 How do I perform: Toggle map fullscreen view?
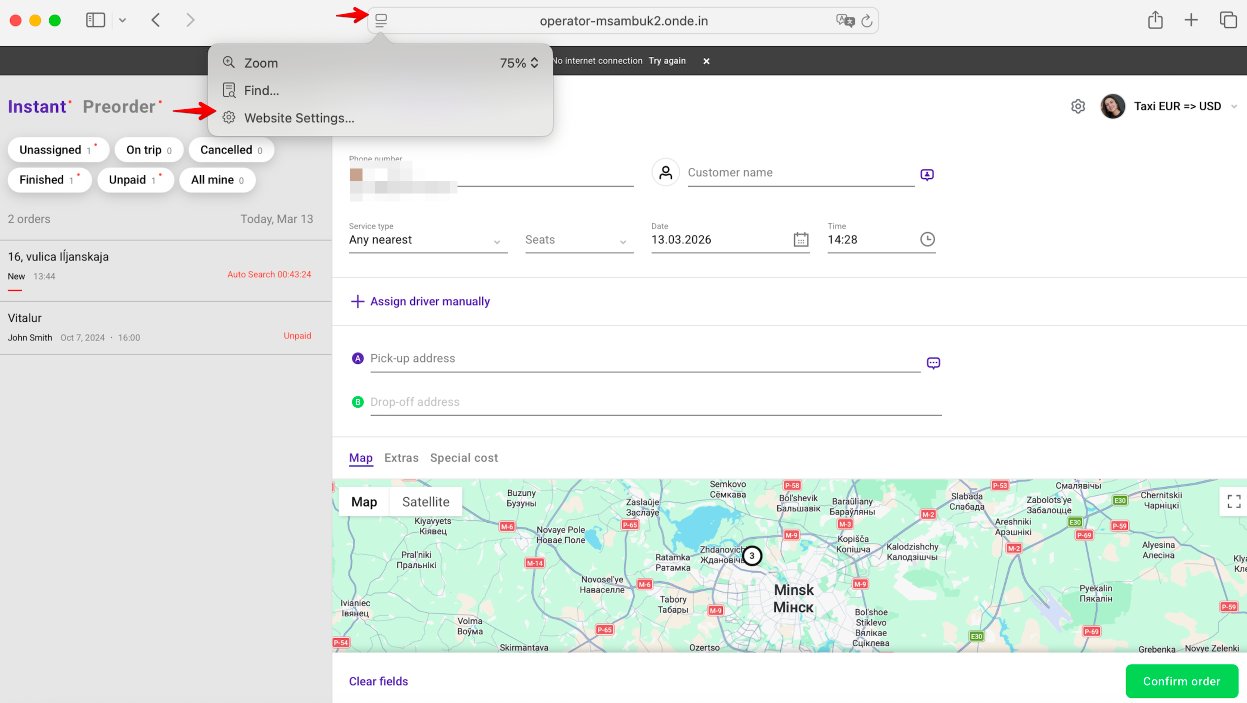click(1233, 501)
